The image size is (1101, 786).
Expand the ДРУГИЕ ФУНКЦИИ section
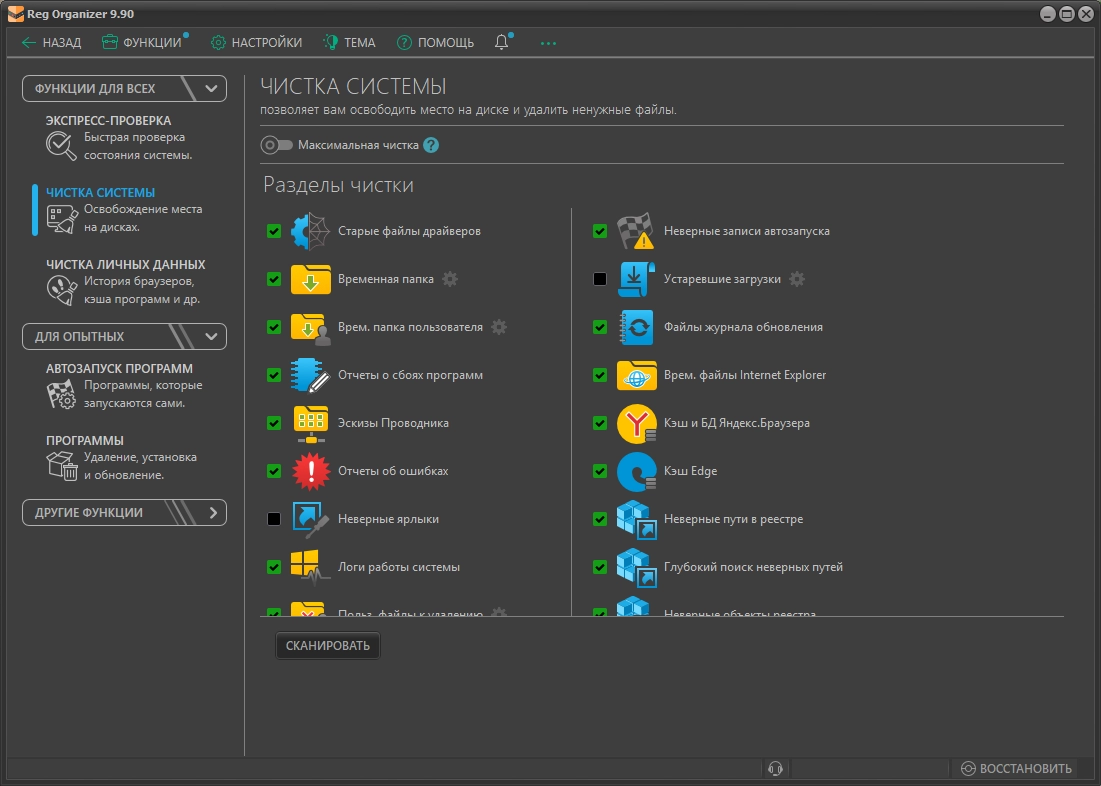point(211,512)
